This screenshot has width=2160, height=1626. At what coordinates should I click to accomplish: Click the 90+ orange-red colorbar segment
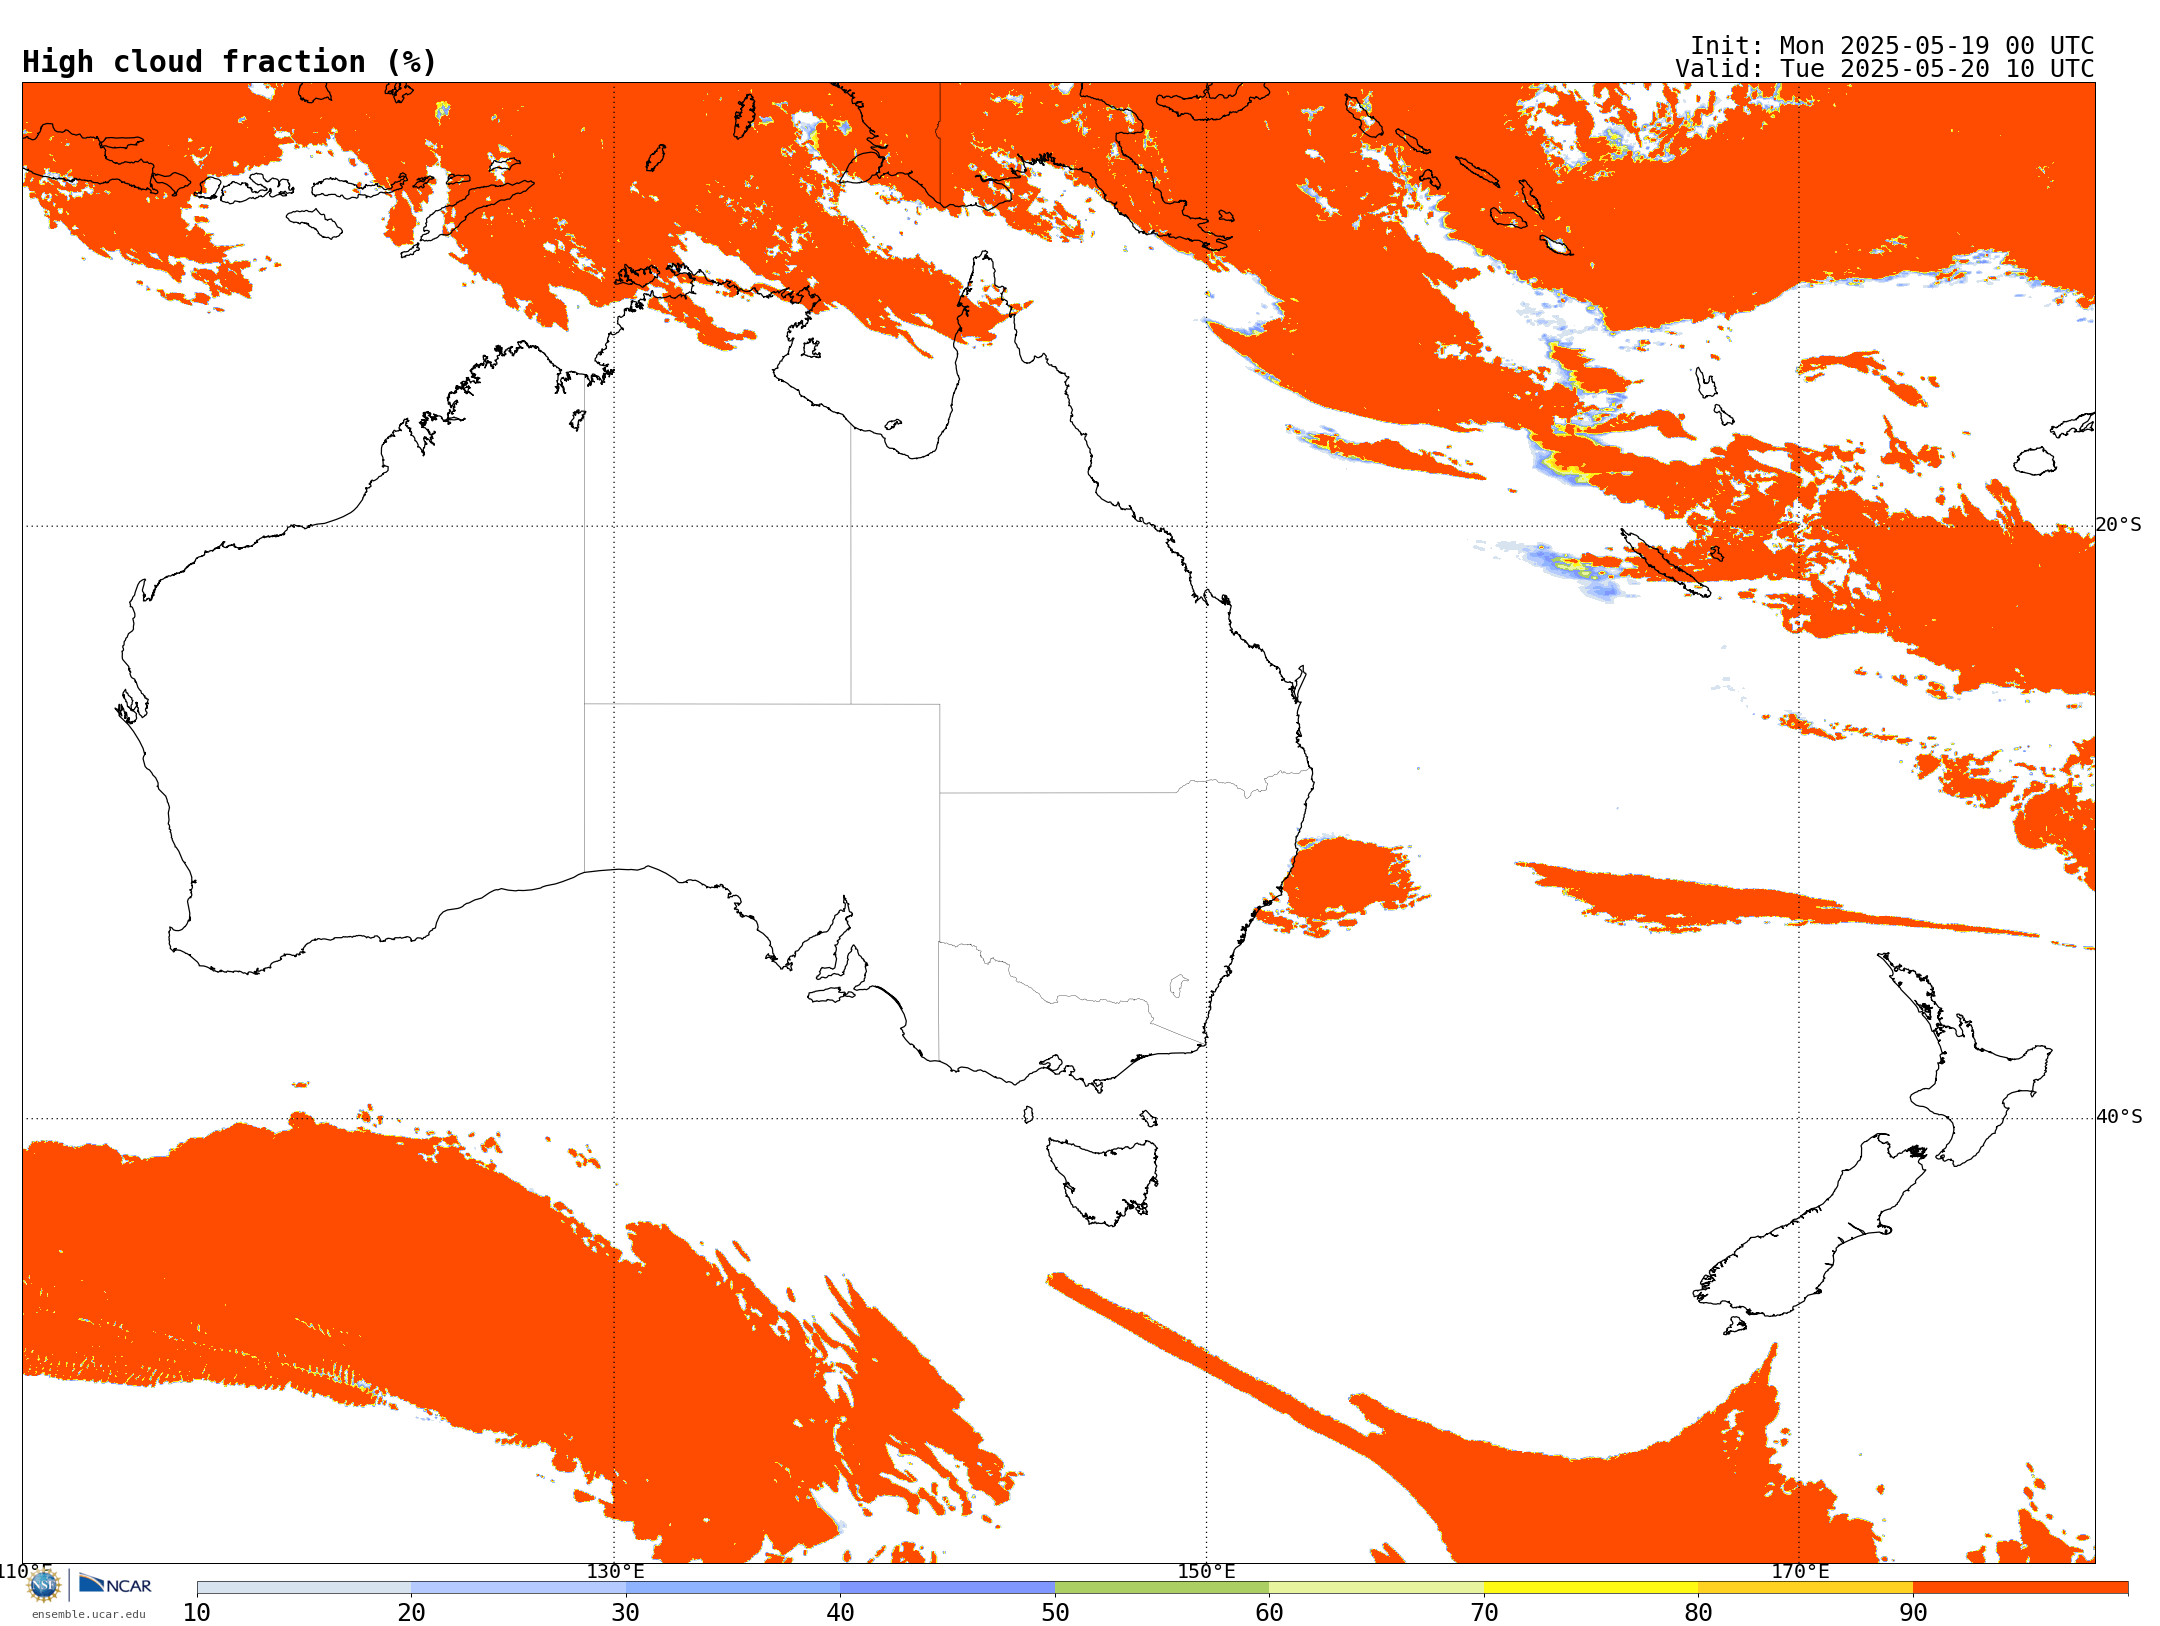point(2020,1588)
